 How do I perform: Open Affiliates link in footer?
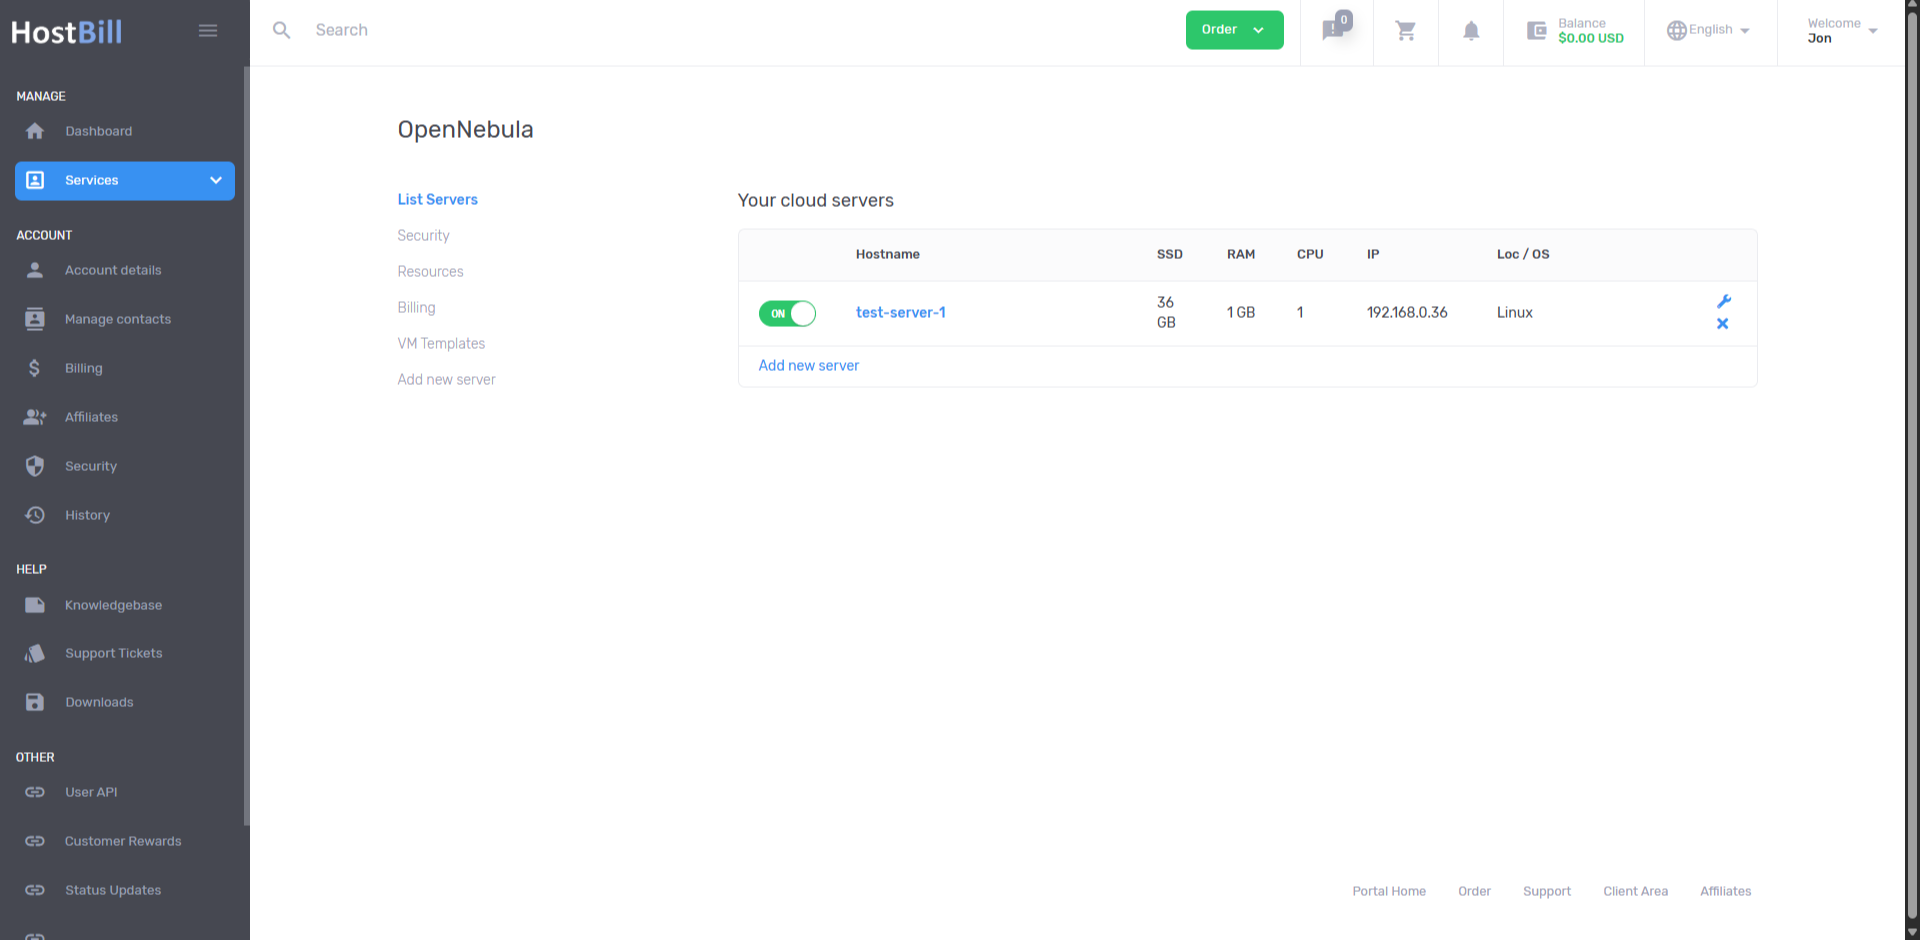click(x=1725, y=891)
